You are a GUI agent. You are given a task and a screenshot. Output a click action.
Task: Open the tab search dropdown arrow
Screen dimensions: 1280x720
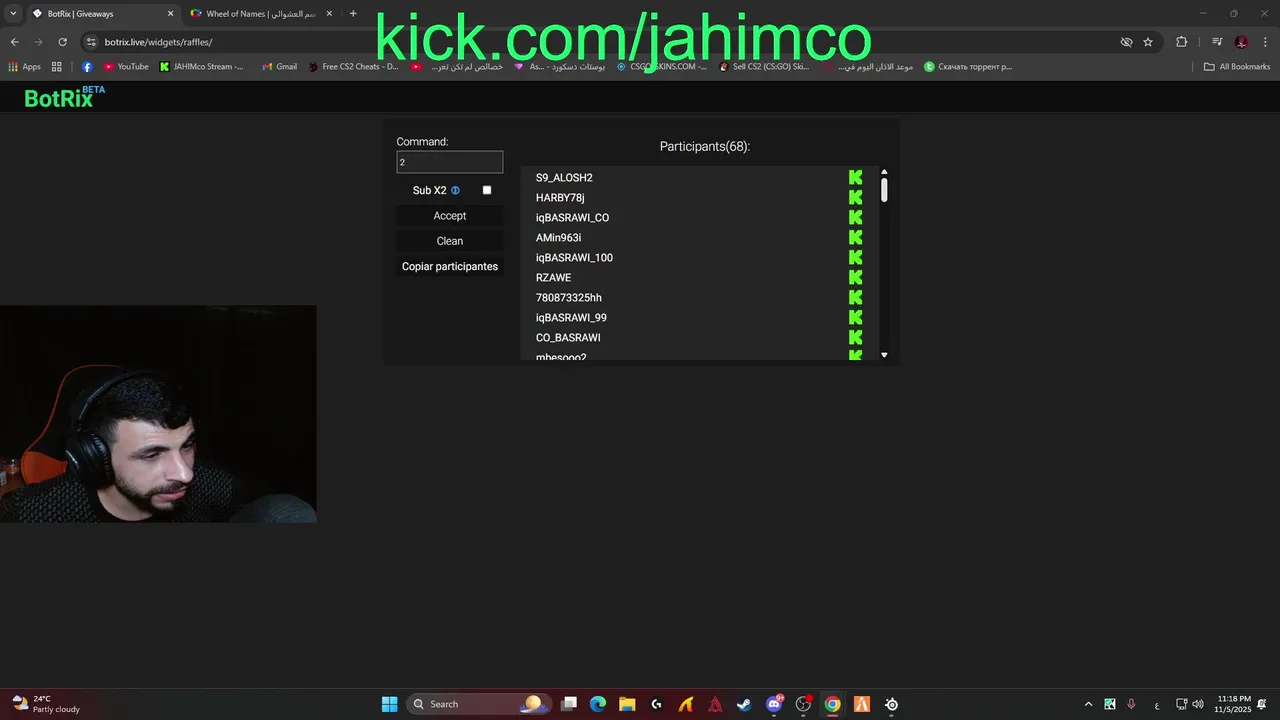[13, 14]
